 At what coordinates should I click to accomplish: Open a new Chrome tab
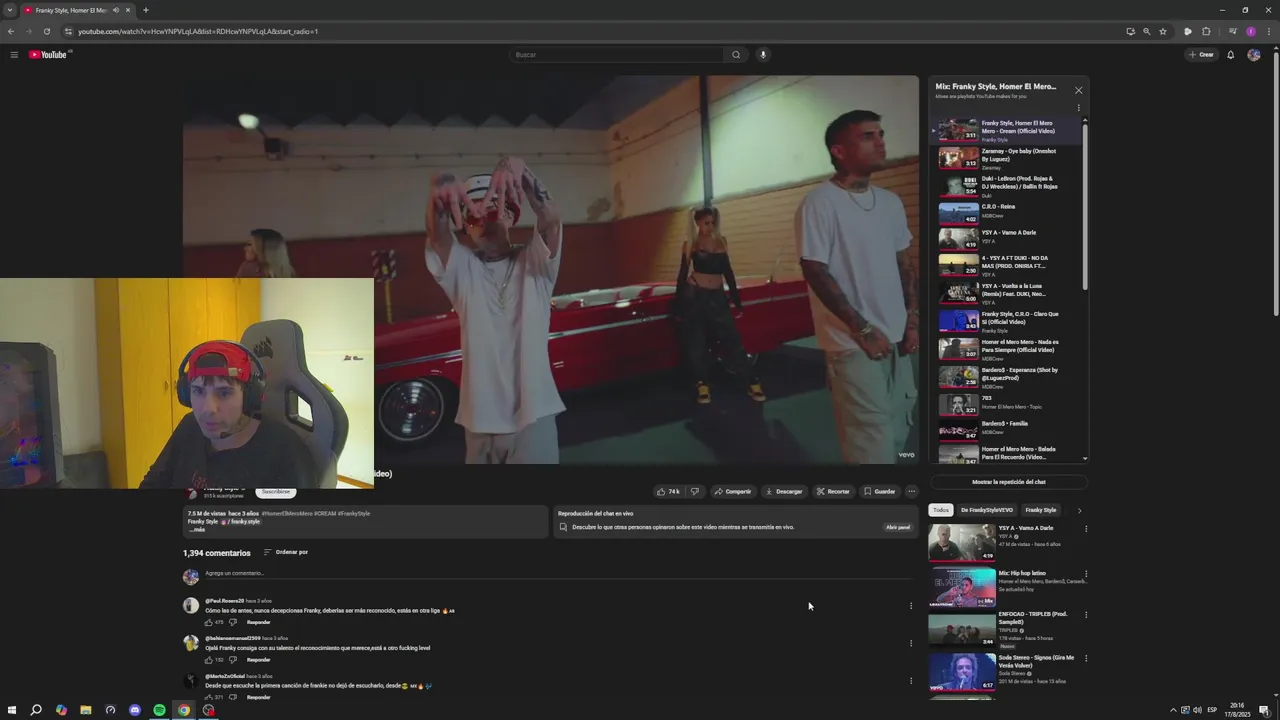coord(146,10)
